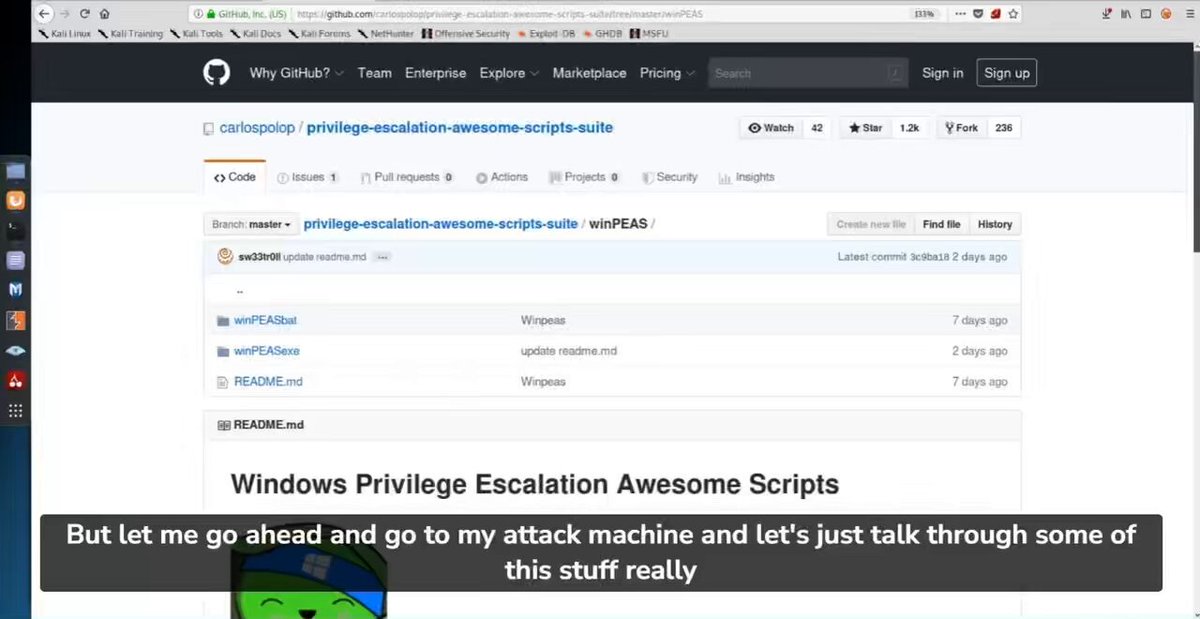The height and width of the screenshot is (619, 1200).
Task: Click the terminal icon in the Kali dock
Action: [x=15, y=229]
